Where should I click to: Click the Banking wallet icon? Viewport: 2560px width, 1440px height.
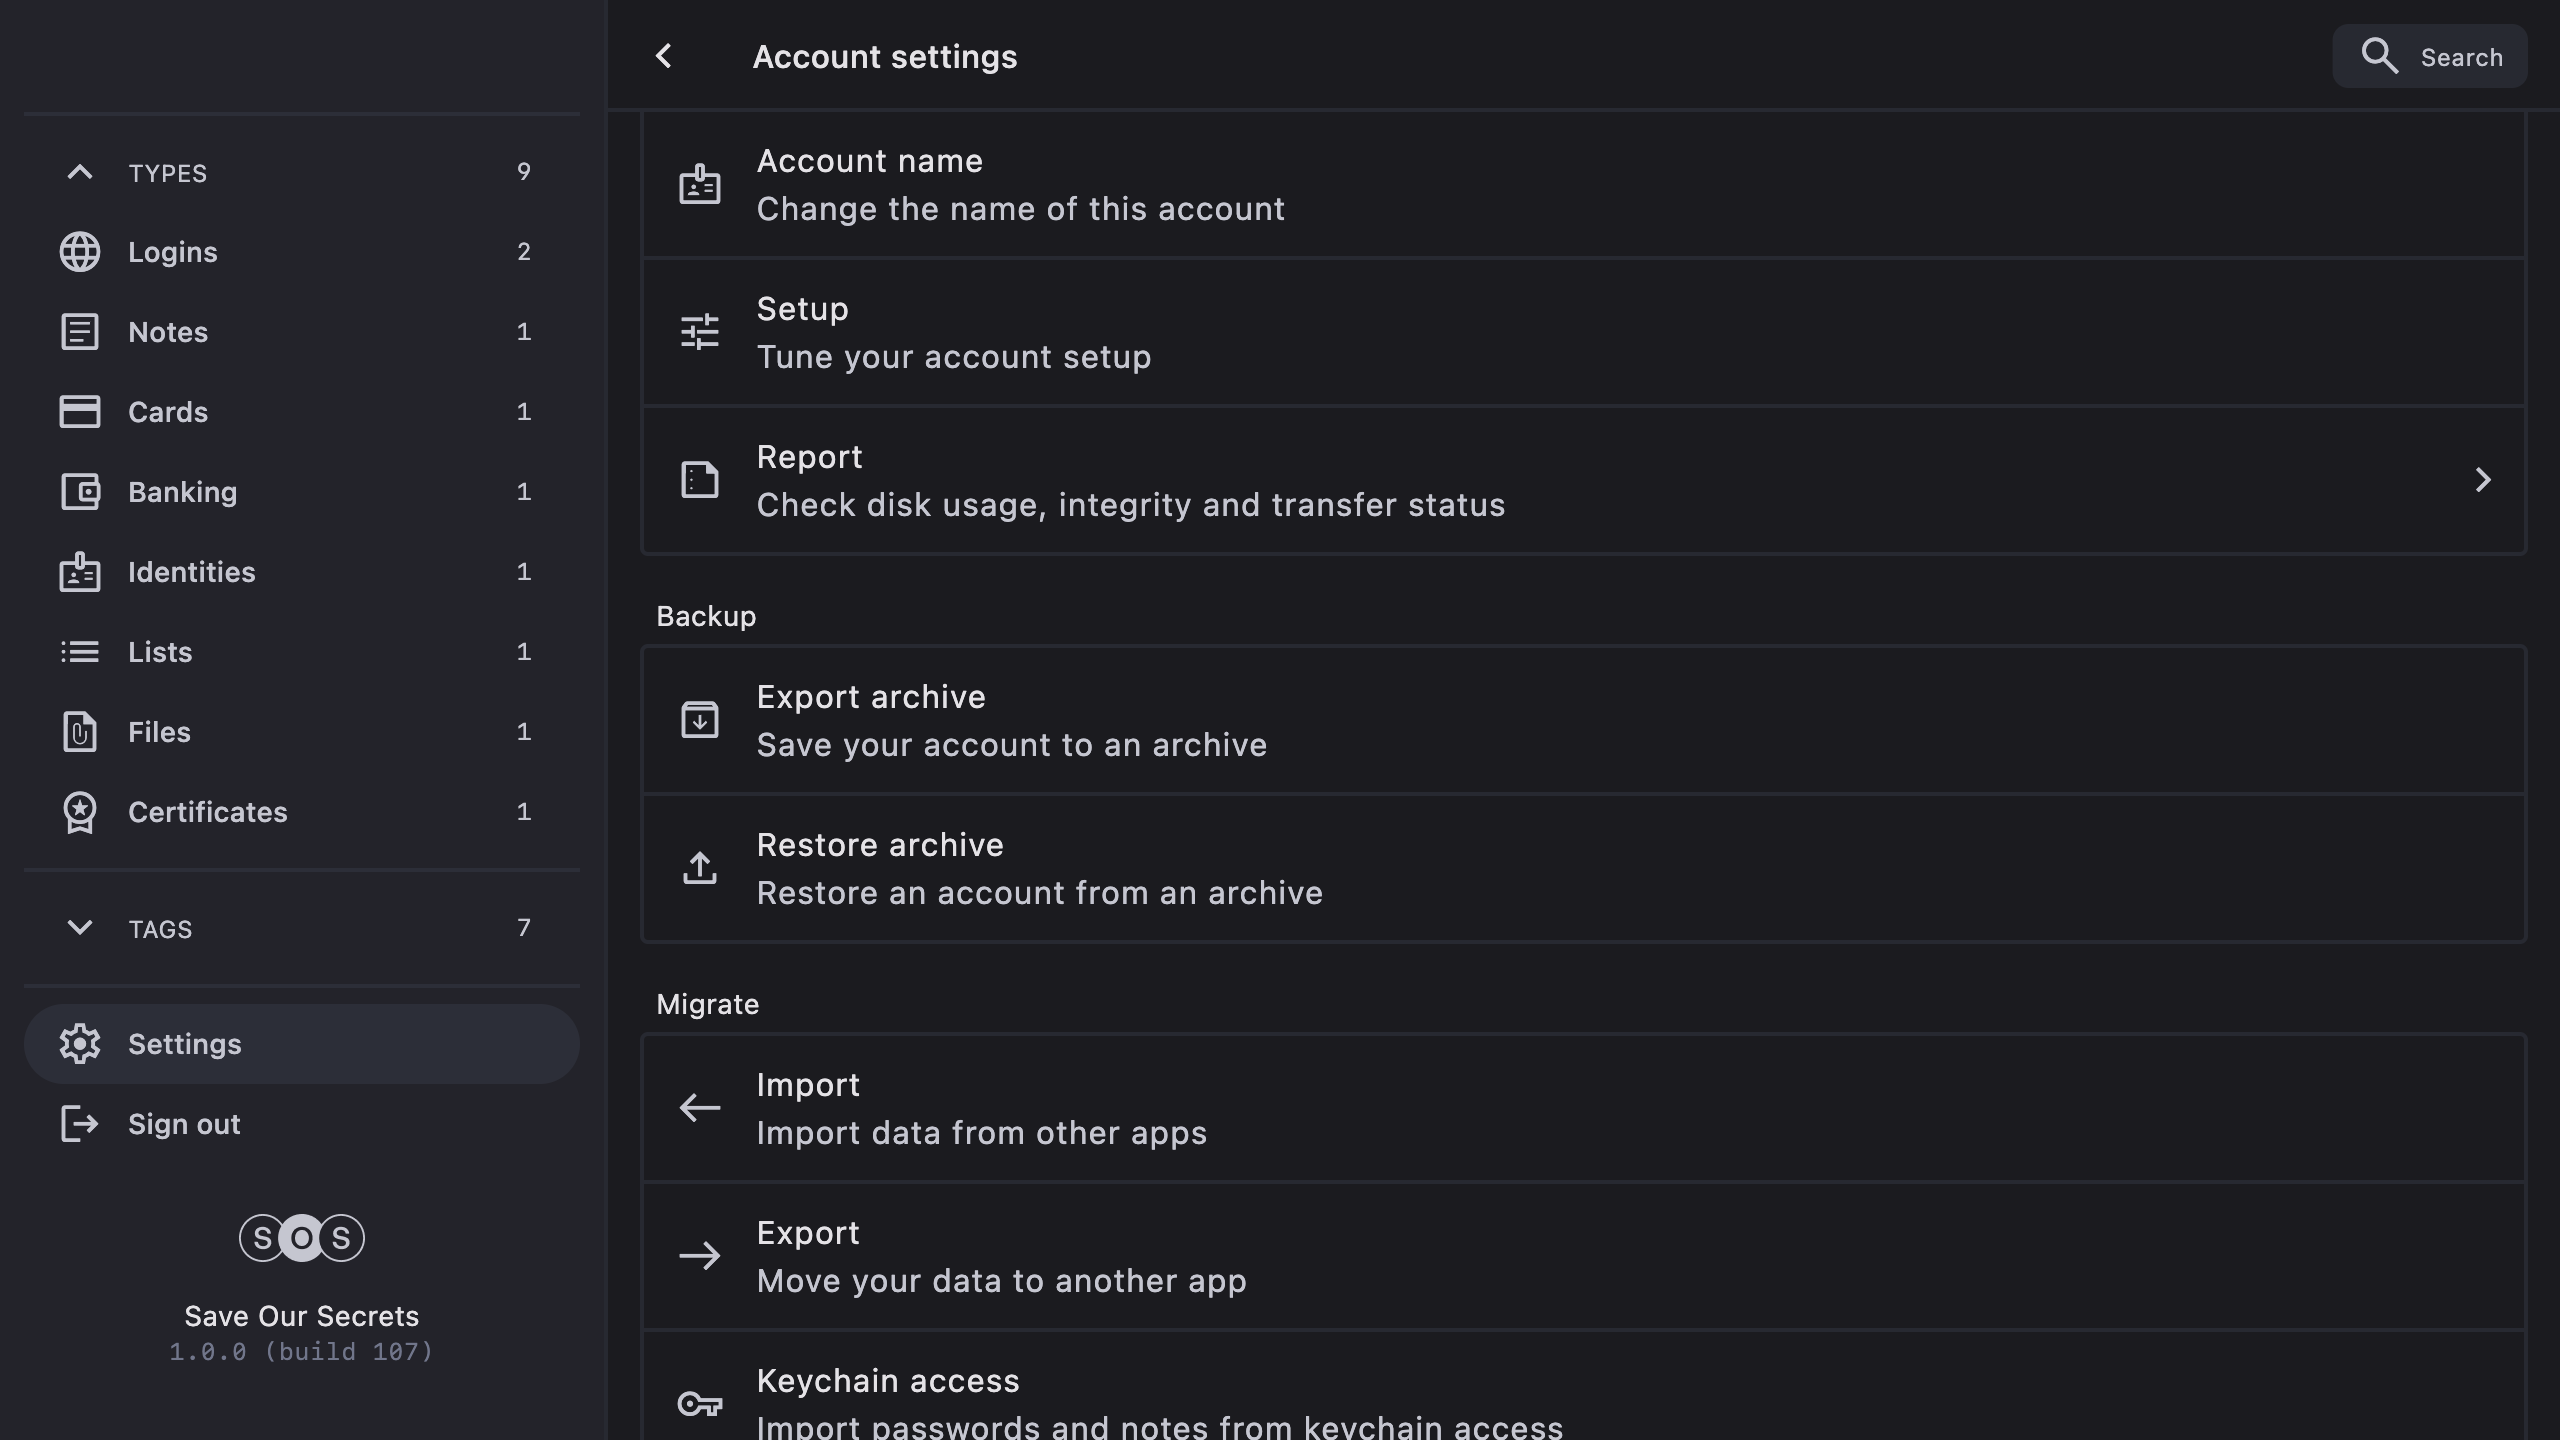80,492
